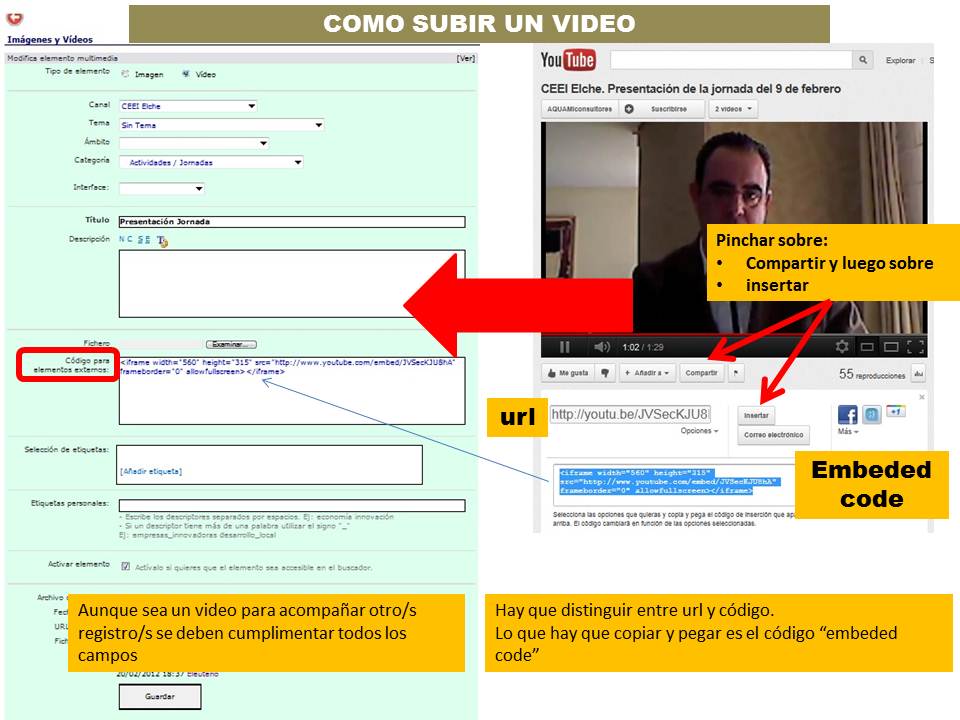Viewport: 960px width, 720px height.
Task: Toggle the Activar elemento checkbox
Action: pos(125,566)
